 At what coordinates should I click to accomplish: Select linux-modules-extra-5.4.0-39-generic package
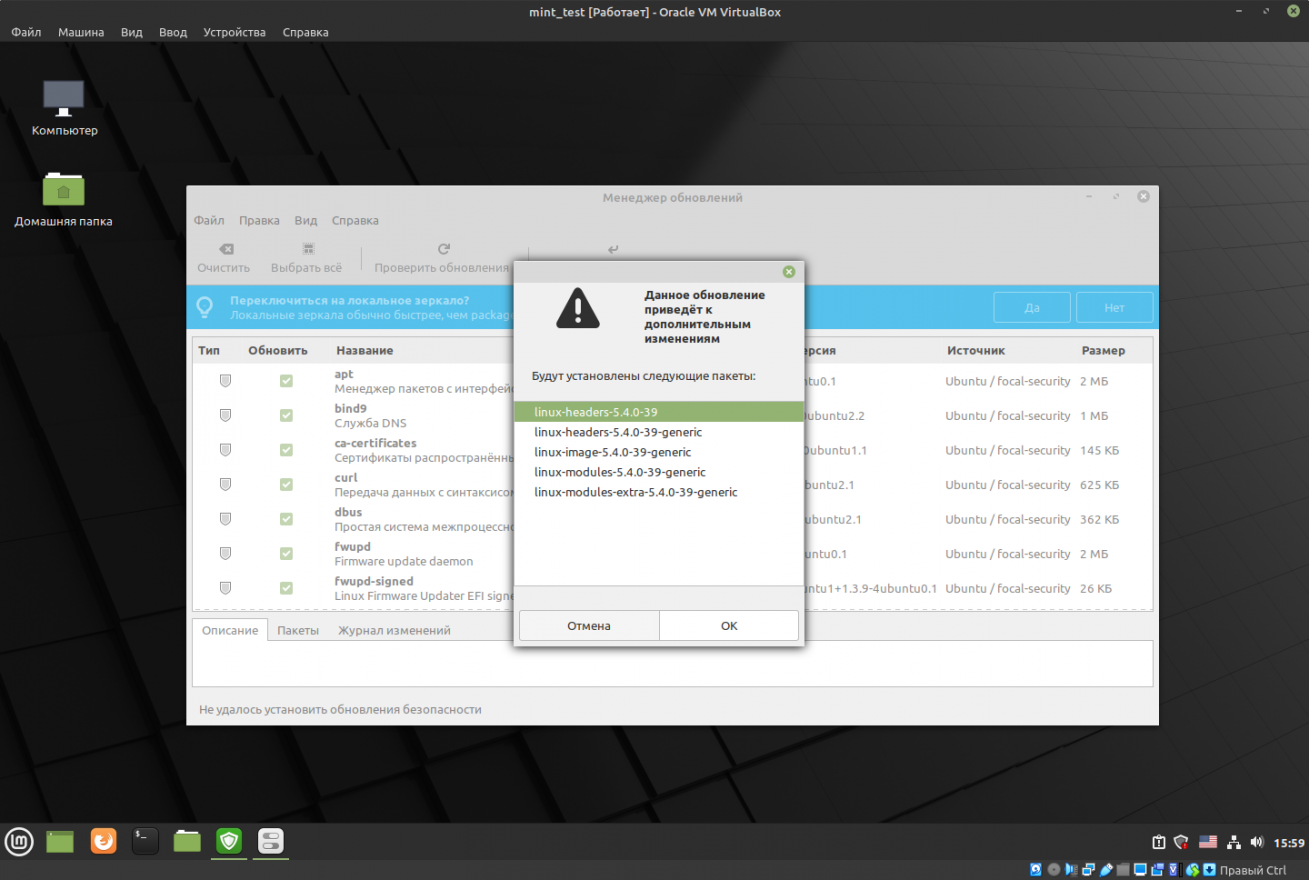pos(658,492)
